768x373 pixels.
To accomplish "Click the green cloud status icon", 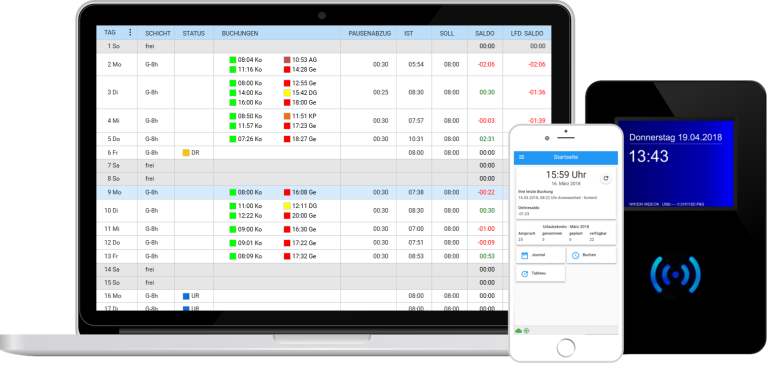I will click(519, 331).
